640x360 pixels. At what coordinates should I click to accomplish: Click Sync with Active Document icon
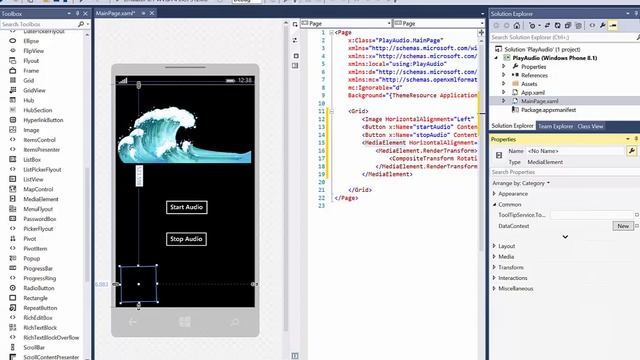547,26
